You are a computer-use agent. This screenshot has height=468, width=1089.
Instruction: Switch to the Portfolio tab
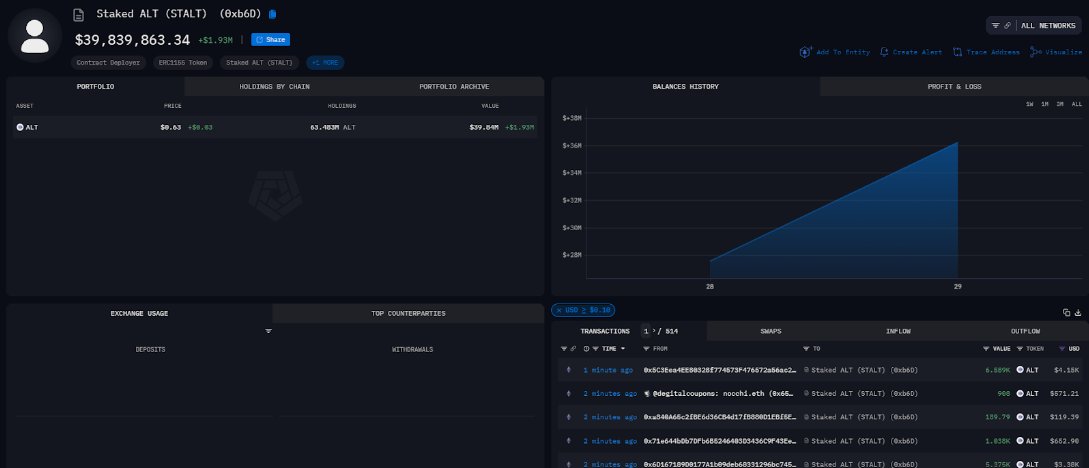96,87
